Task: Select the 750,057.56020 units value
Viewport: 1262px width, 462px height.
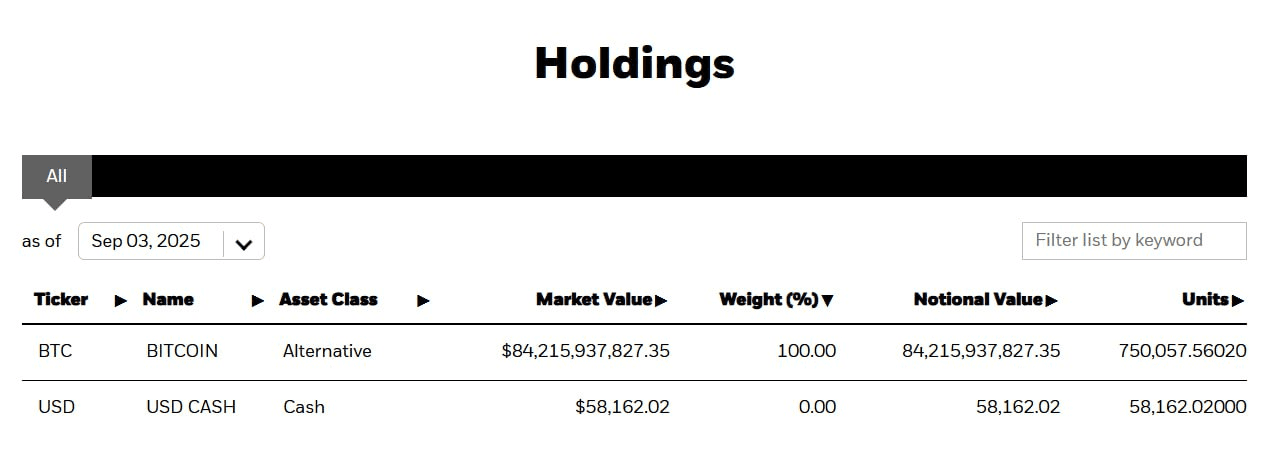Action: [1182, 351]
